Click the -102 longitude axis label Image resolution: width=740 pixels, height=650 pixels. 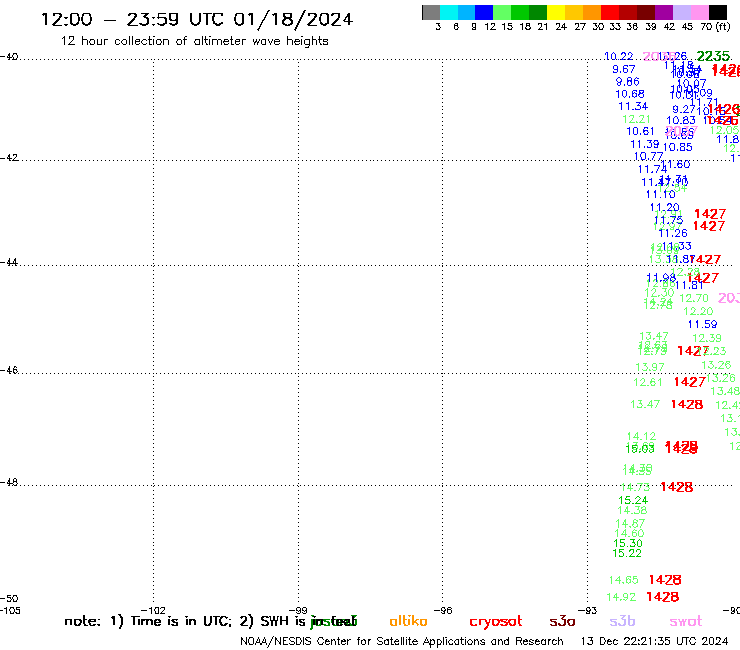pyautogui.click(x=153, y=610)
